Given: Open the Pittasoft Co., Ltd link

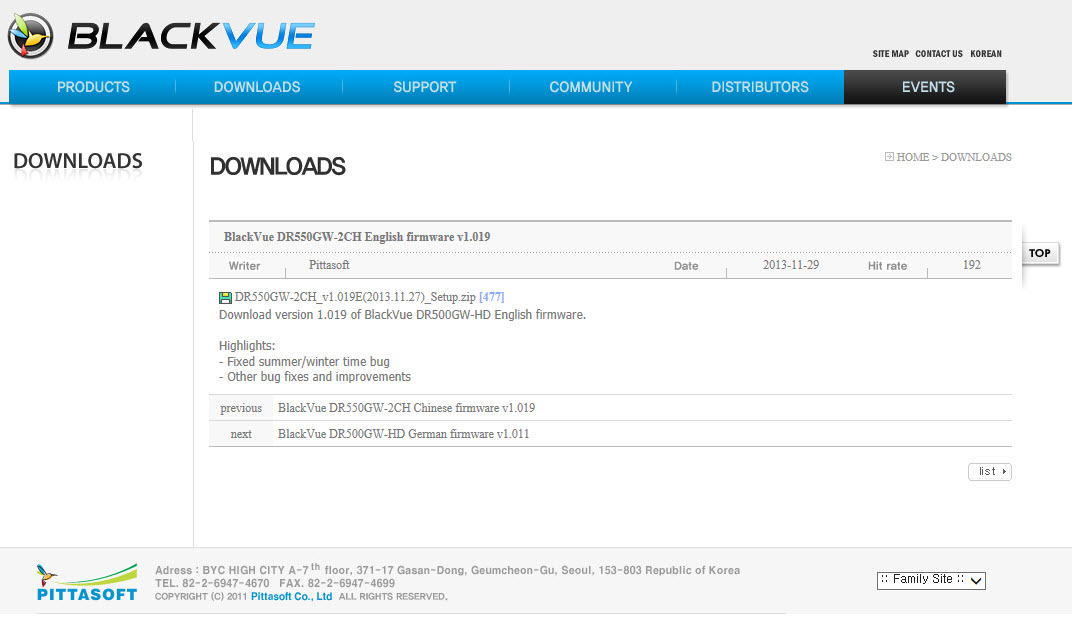Looking at the screenshot, I should [x=291, y=597].
